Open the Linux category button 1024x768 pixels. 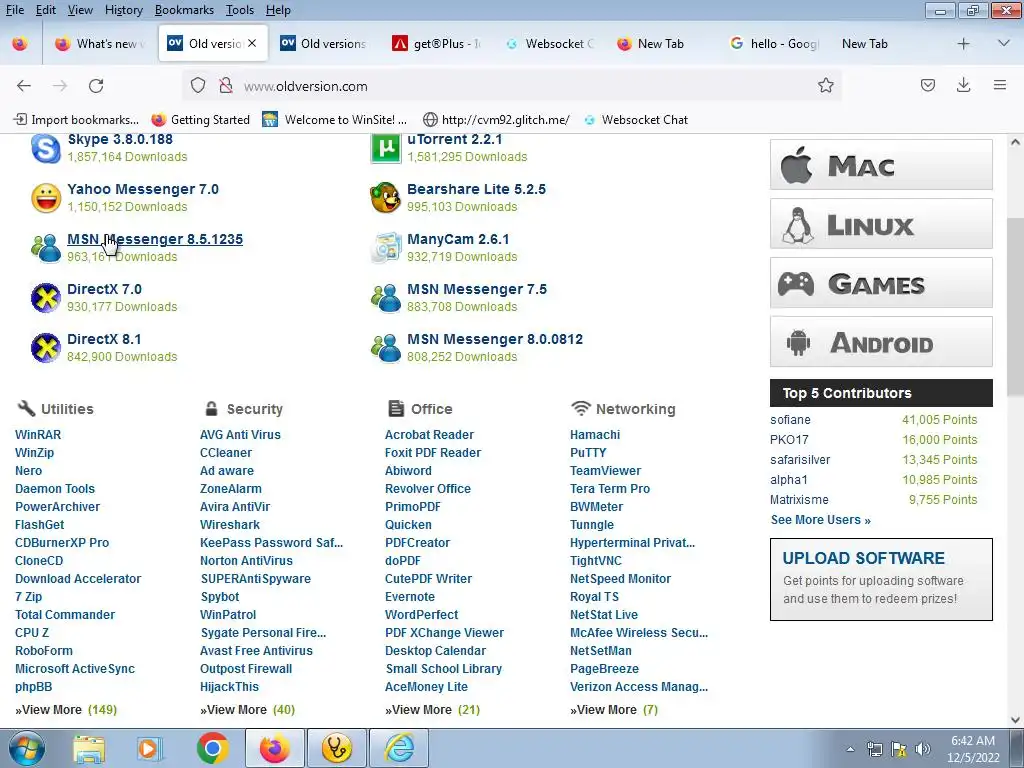tap(881, 224)
